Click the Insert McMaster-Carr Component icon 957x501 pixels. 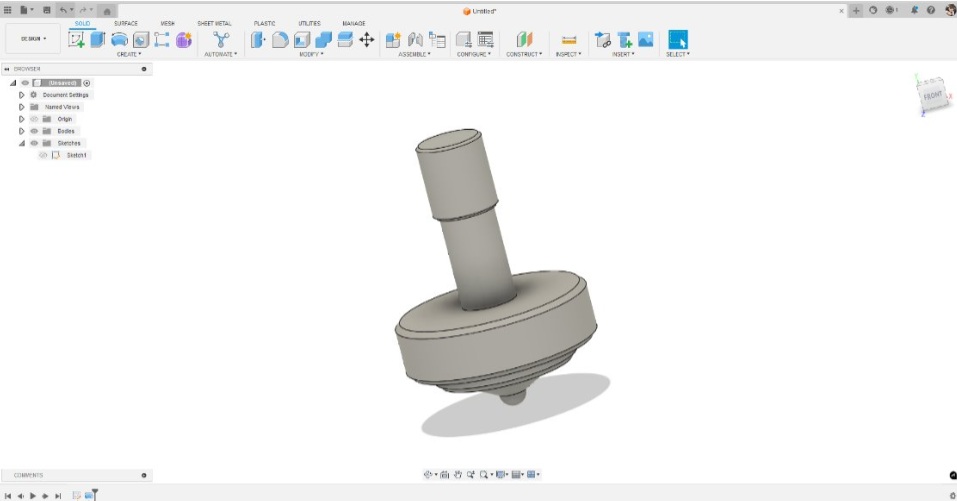point(624,40)
